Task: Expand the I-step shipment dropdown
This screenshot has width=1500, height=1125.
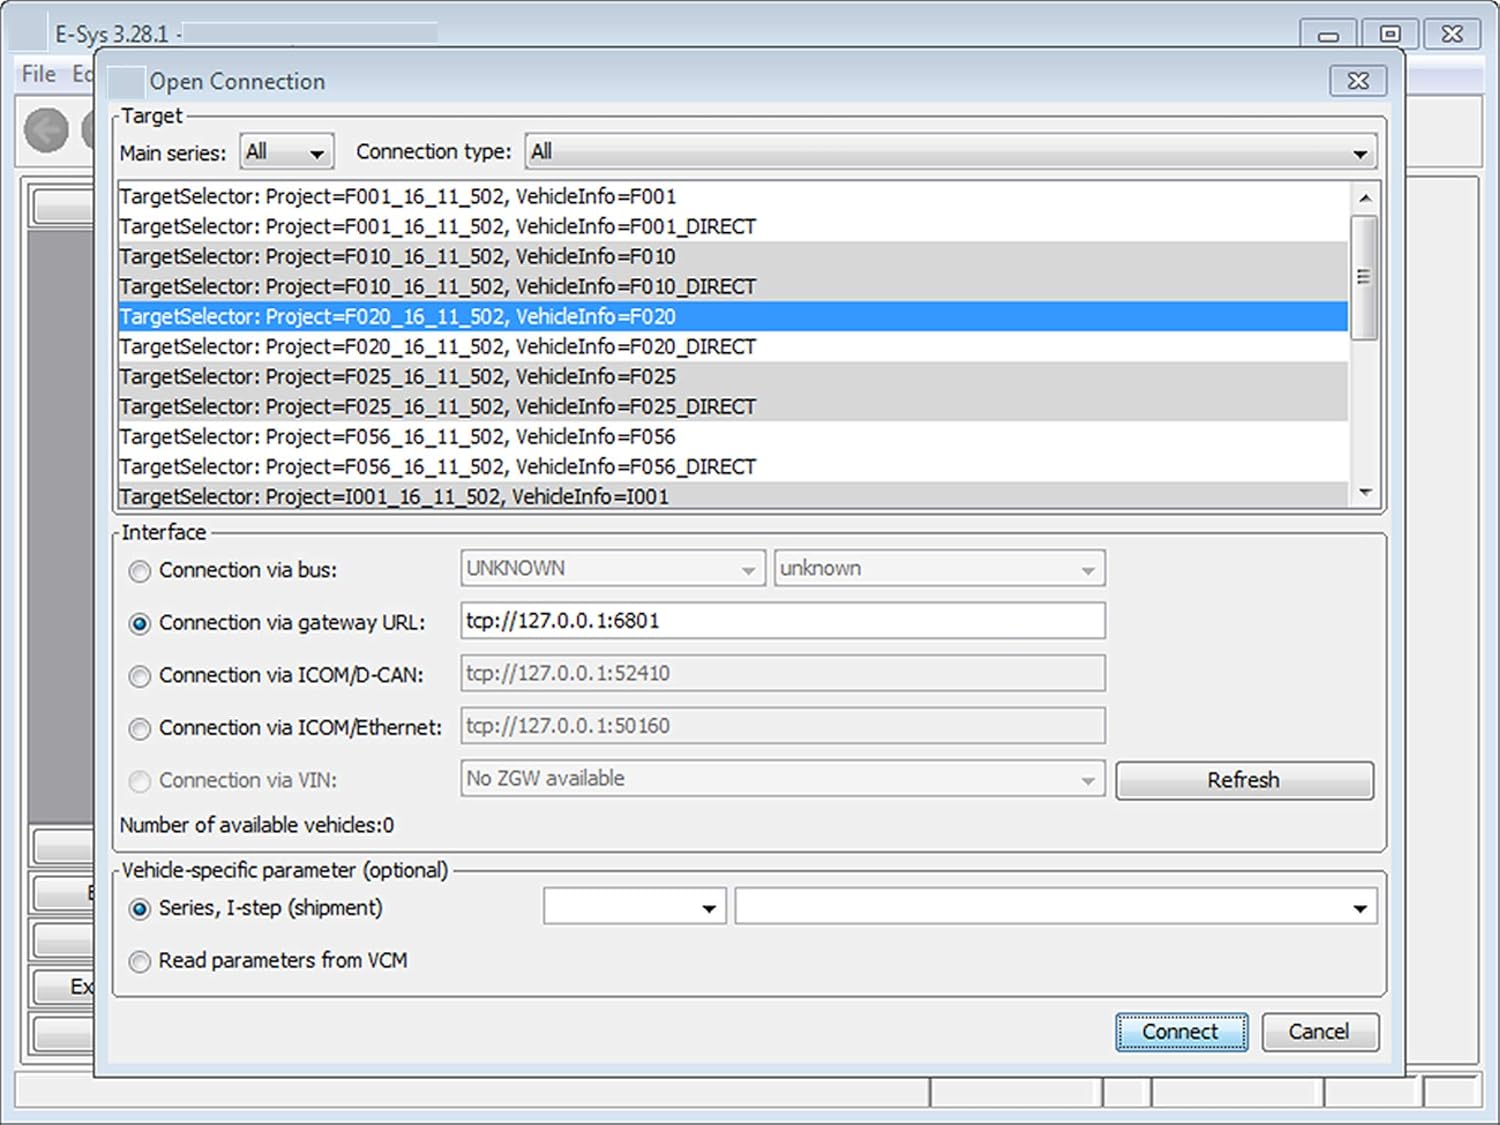Action: click(1055, 908)
